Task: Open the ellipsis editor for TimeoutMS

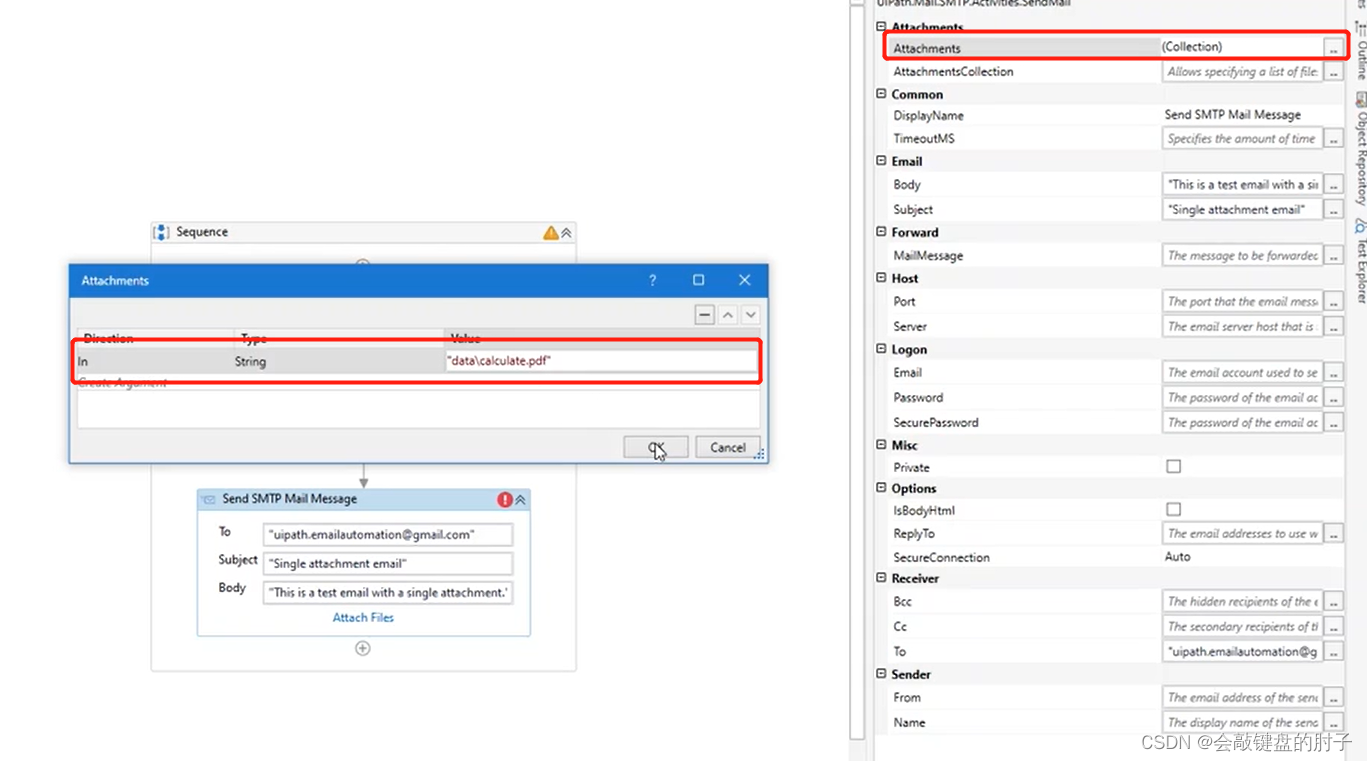Action: [x=1333, y=139]
